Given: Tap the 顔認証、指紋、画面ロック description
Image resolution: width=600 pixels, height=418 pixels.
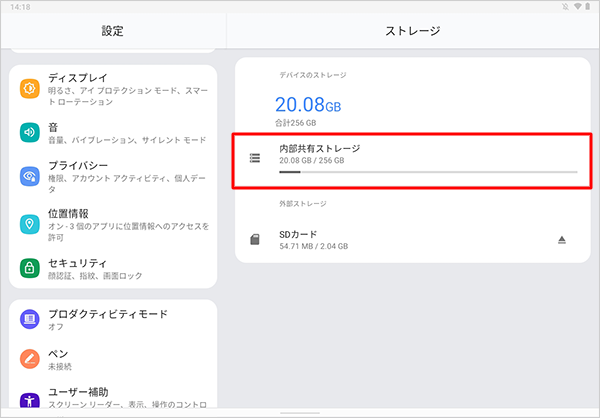Looking at the screenshot, I should coord(95,276).
